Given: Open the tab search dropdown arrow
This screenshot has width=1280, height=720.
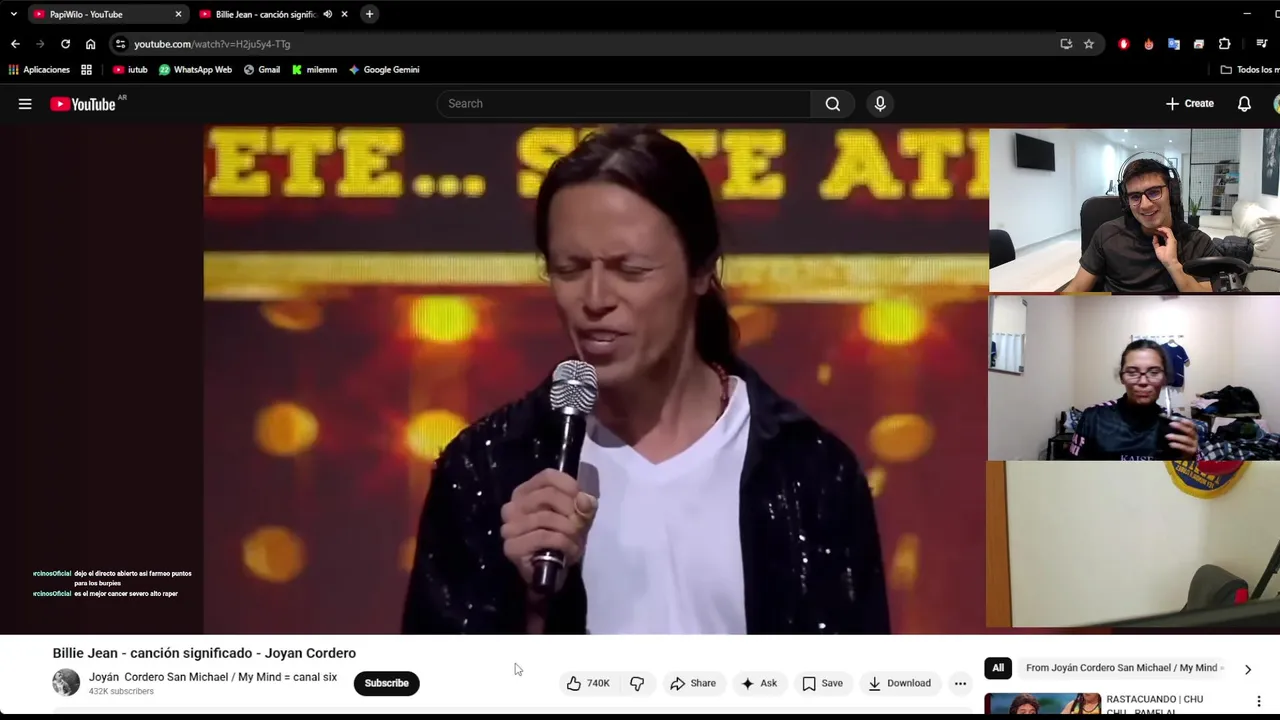Looking at the screenshot, I should coord(13,14).
